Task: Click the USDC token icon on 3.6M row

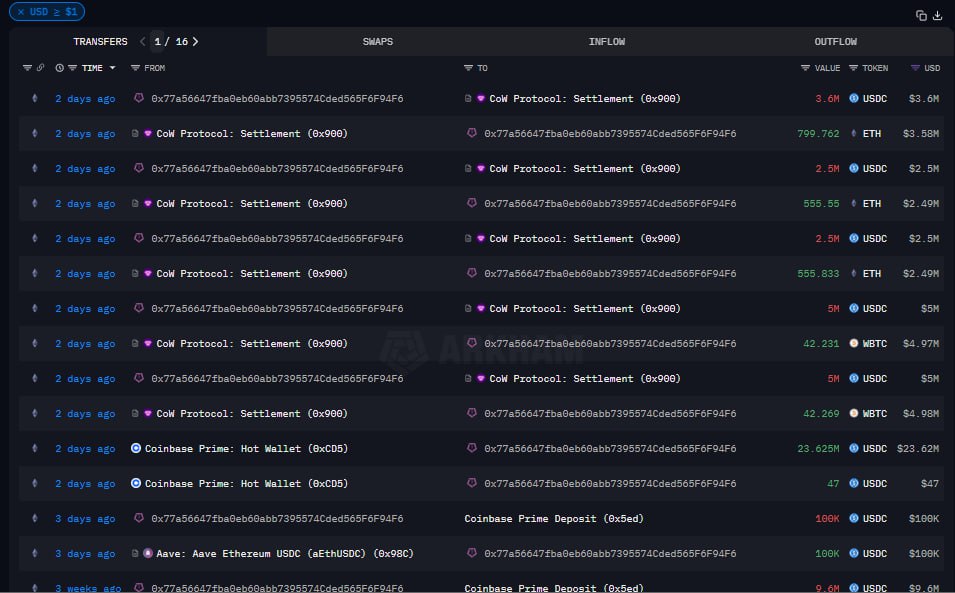Action: 854,98
